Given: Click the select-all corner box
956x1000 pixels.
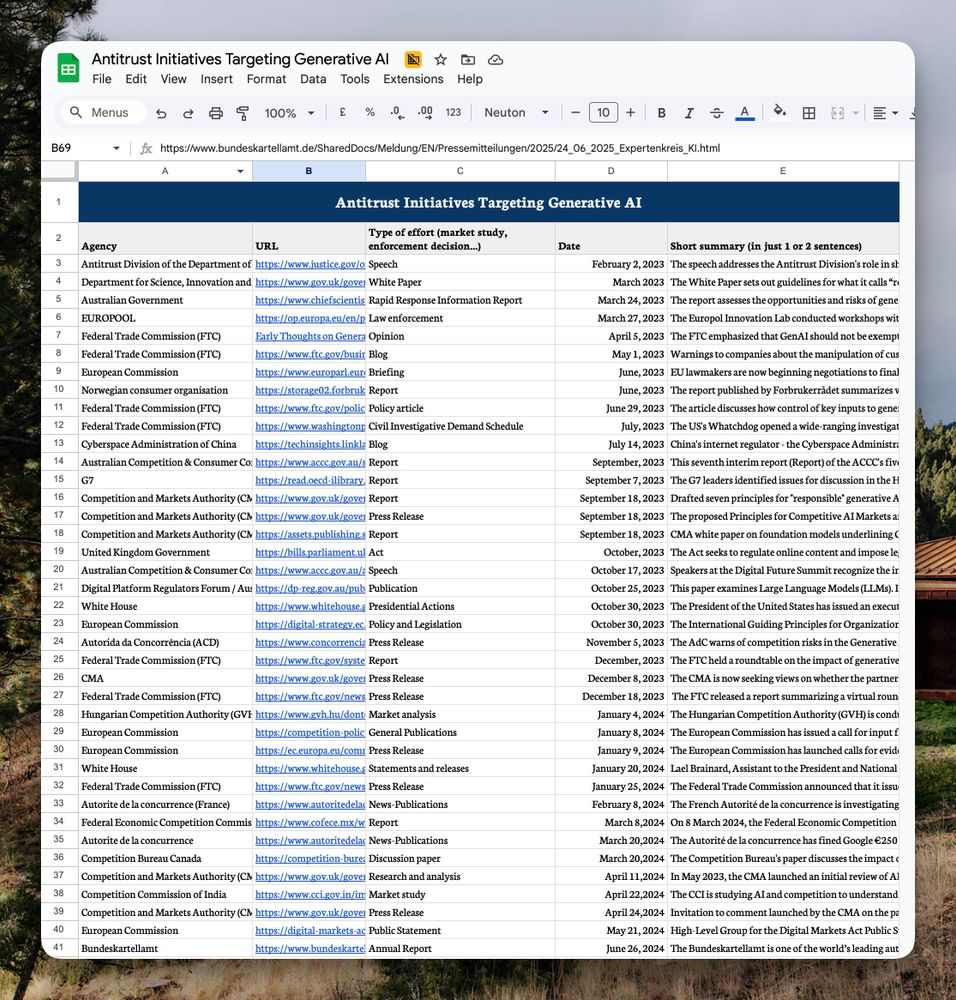Looking at the screenshot, I should pos(59,171).
